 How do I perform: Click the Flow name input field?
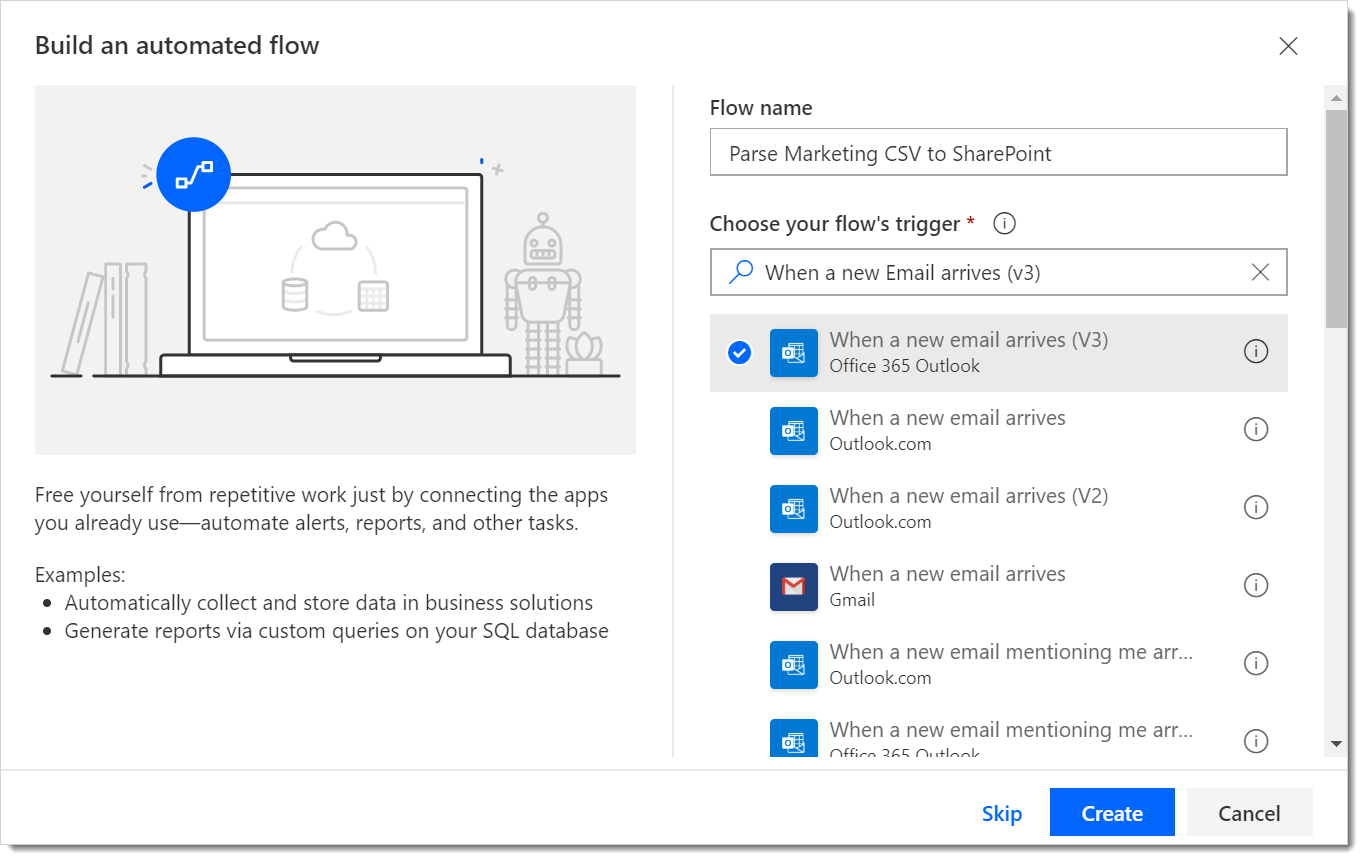click(x=998, y=153)
